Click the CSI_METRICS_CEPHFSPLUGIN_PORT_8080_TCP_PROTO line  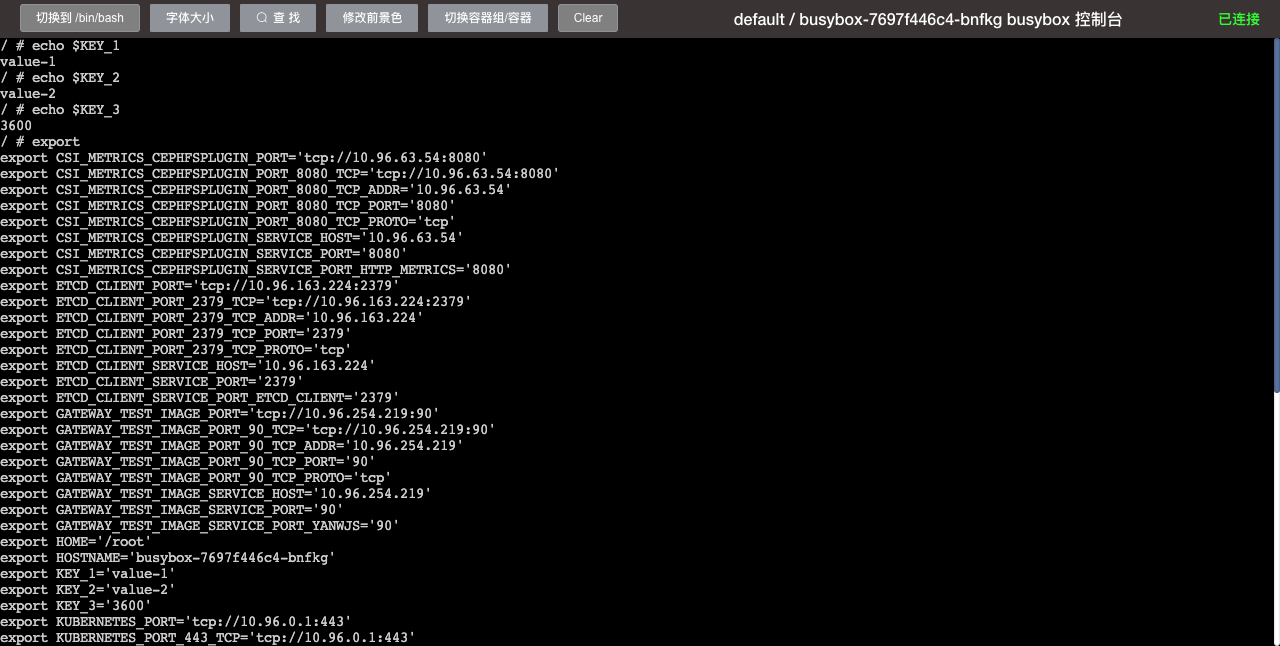click(x=228, y=222)
